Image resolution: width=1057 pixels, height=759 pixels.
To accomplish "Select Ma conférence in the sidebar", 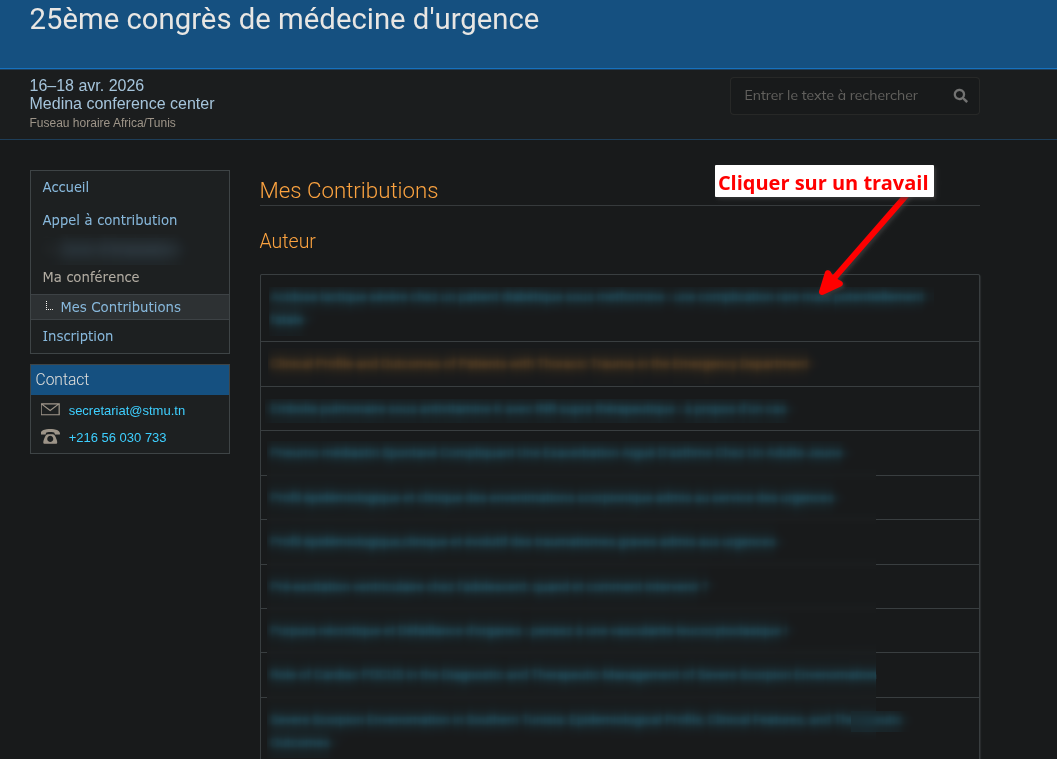I will 91,277.
